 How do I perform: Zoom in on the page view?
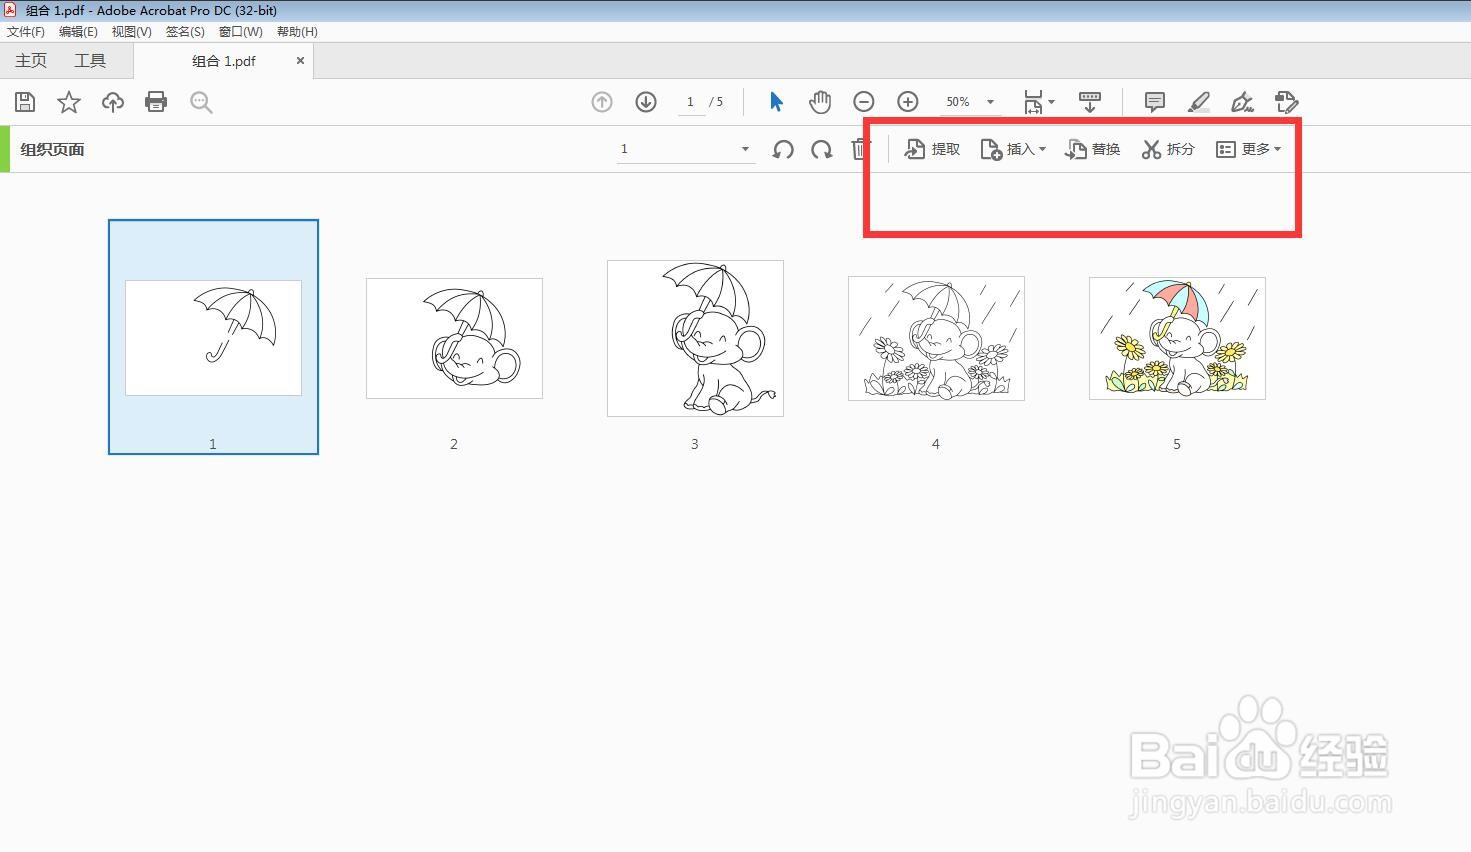point(907,101)
